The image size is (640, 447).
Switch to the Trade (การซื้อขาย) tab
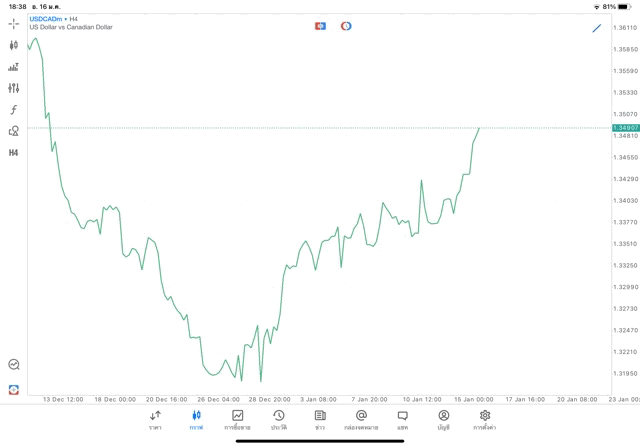click(237, 420)
